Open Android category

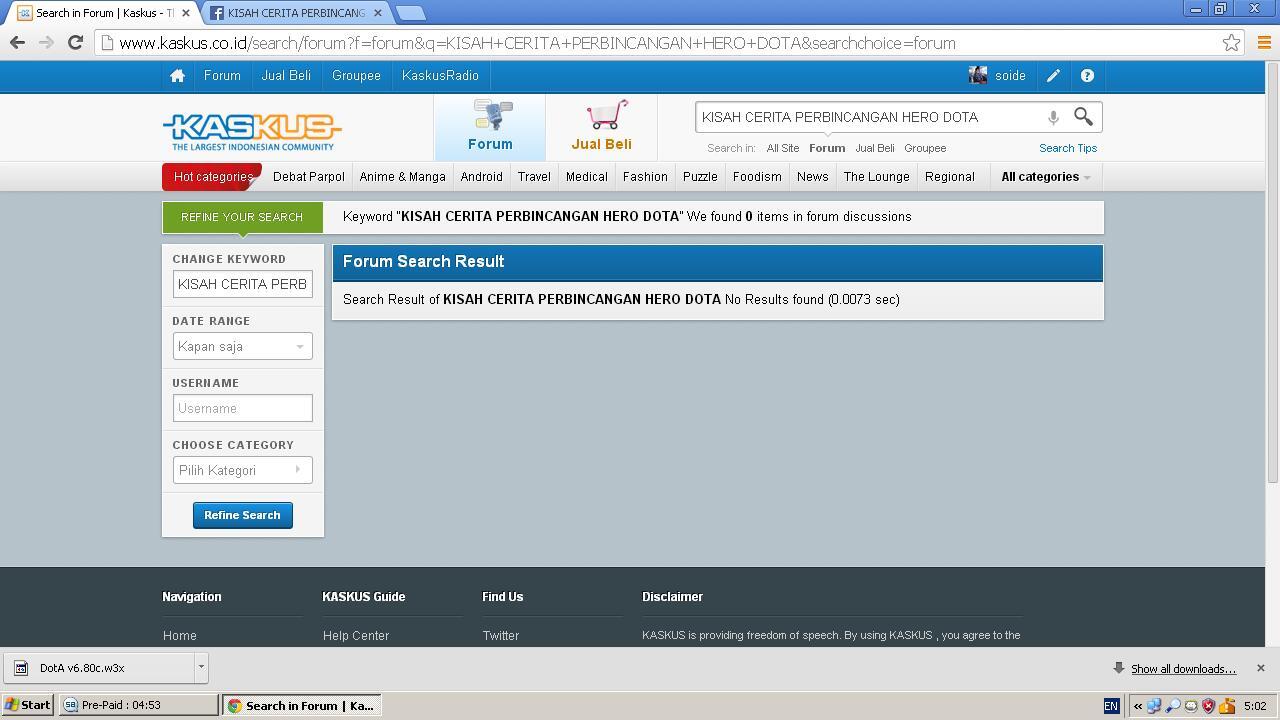[481, 177]
